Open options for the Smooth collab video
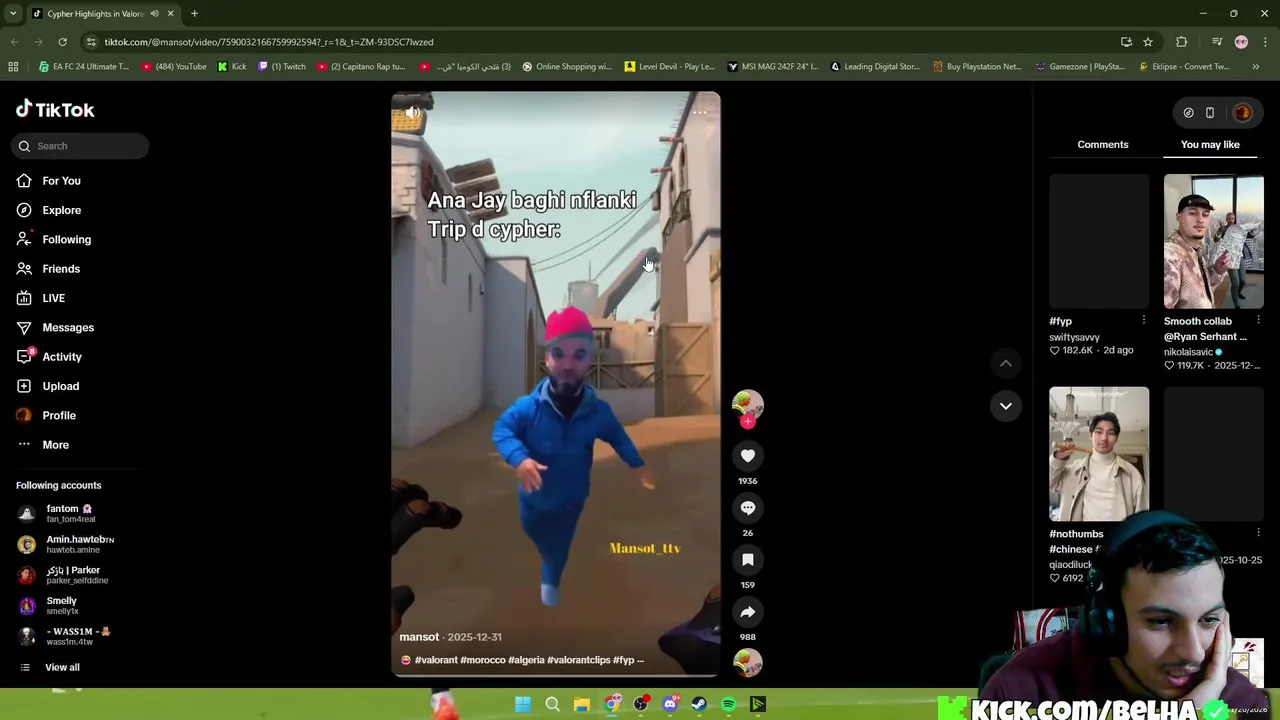The height and width of the screenshot is (720, 1280). tap(1258, 320)
